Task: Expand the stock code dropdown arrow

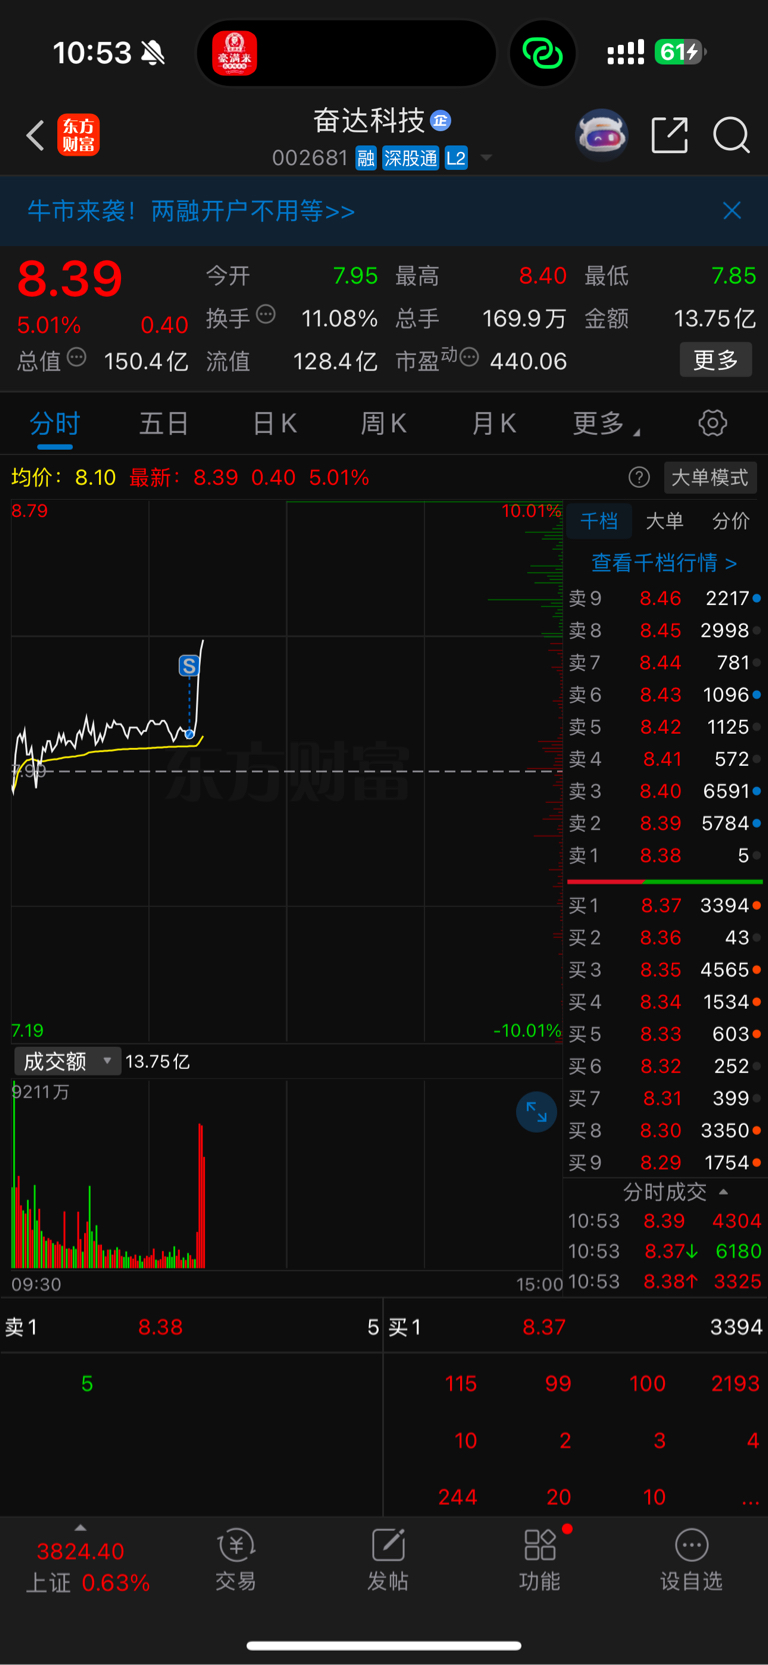Action: pyautogui.click(x=487, y=158)
